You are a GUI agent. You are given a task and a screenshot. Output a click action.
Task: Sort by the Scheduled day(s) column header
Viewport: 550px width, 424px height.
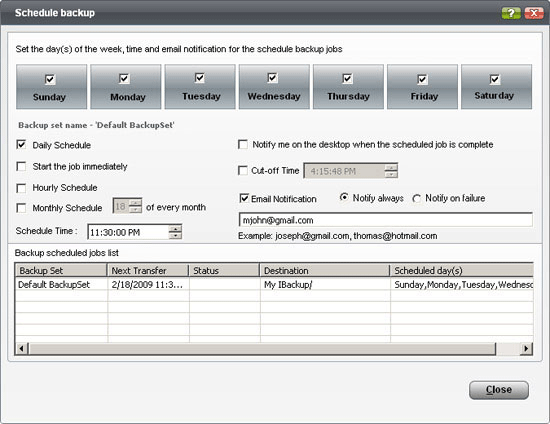(462, 270)
